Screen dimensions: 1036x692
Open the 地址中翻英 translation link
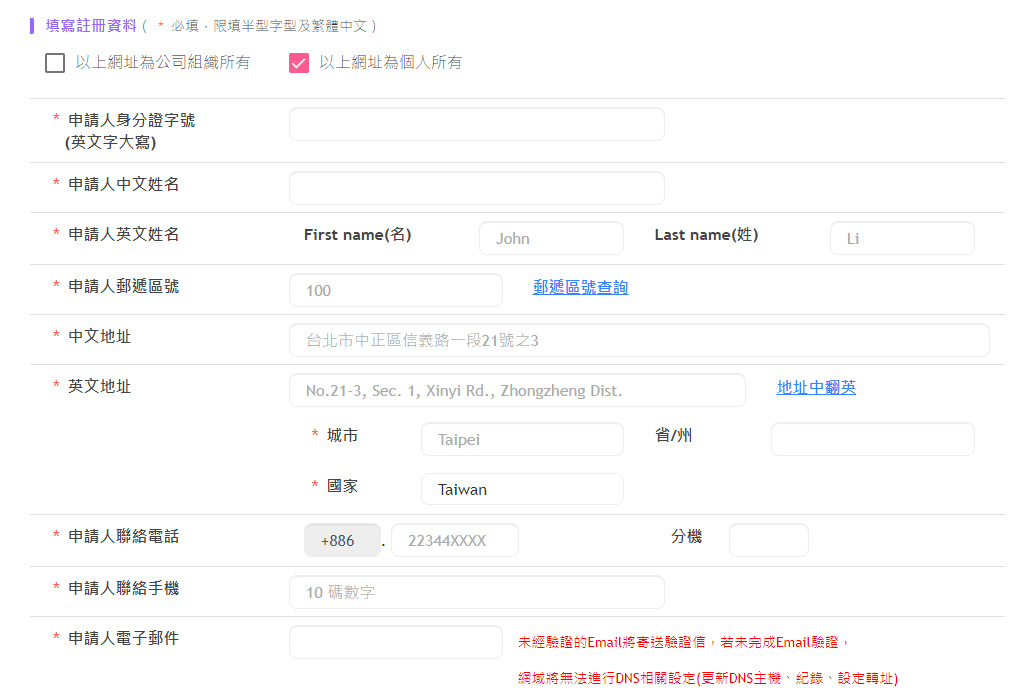point(816,388)
